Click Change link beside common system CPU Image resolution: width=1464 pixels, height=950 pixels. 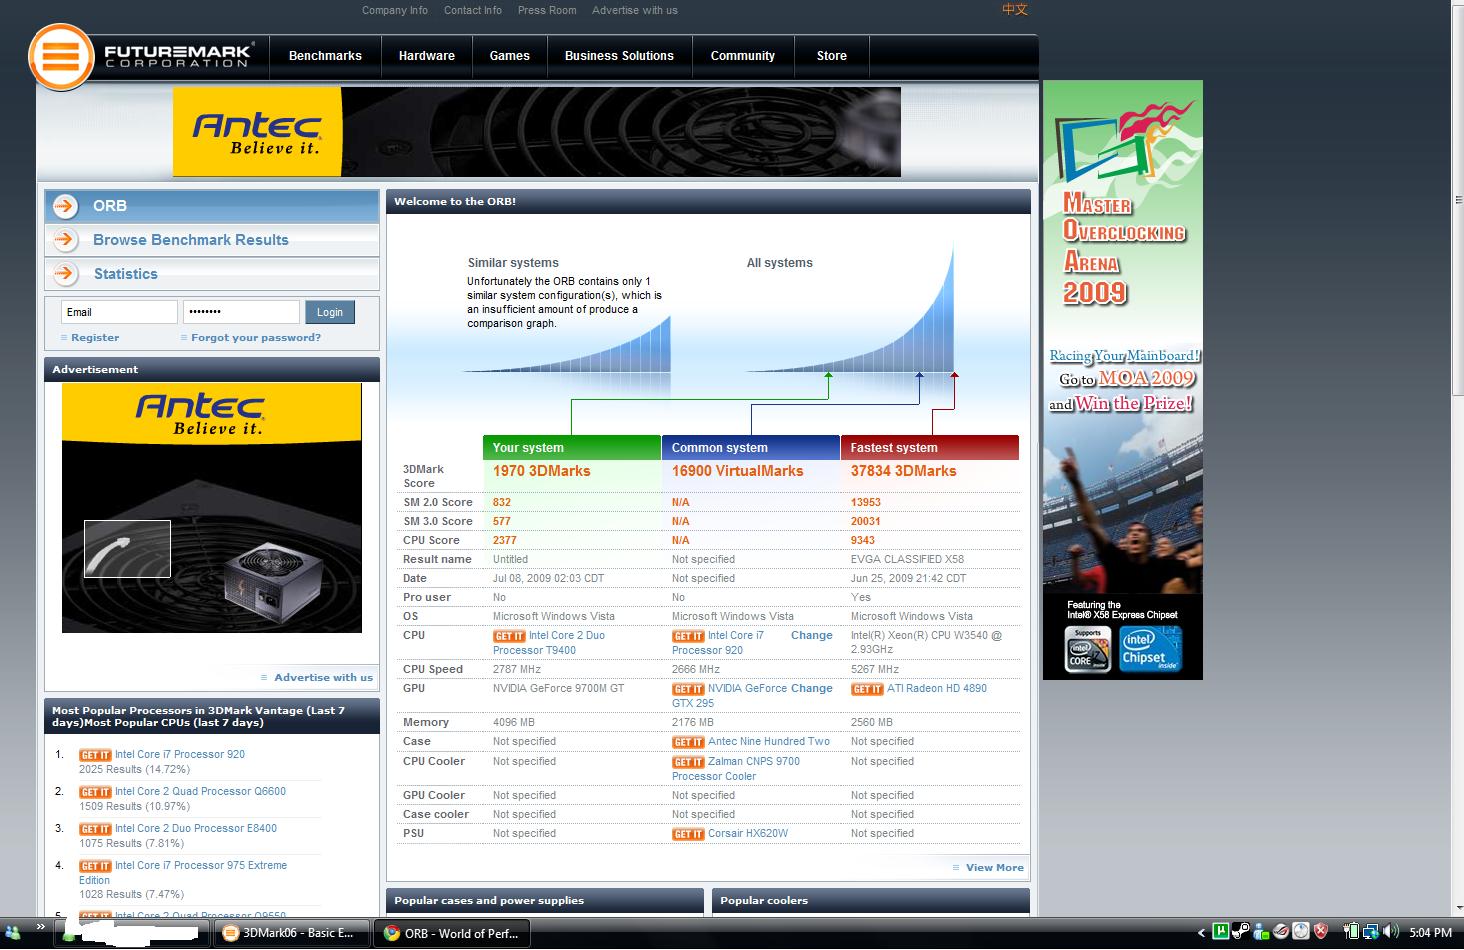812,636
